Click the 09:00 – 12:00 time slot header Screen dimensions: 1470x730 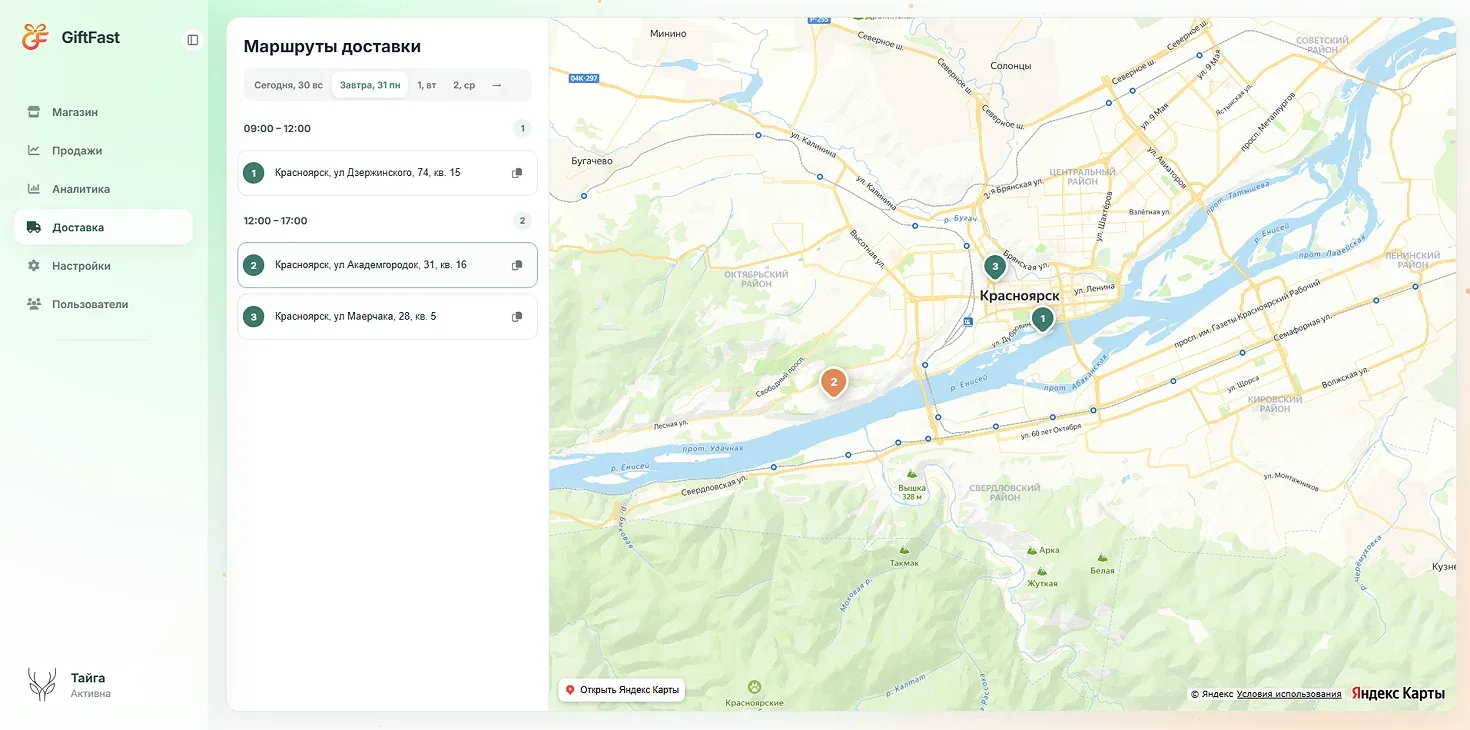coord(277,128)
